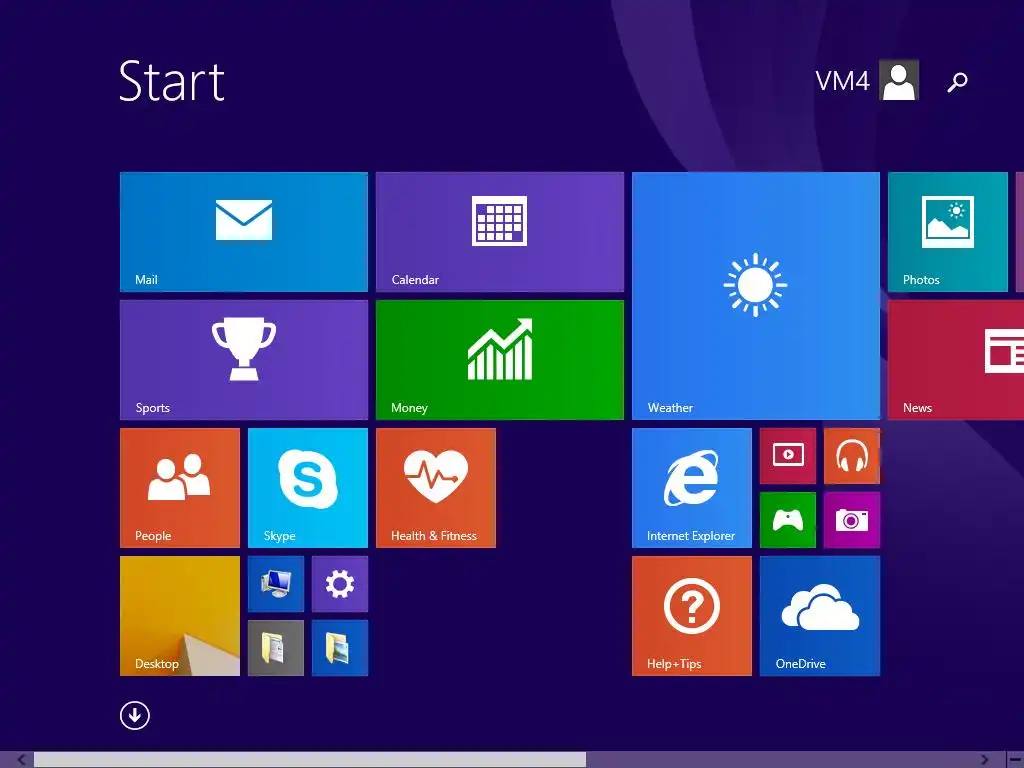Open the News tile
Screen dimensions: 1024x768
coord(956,360)
